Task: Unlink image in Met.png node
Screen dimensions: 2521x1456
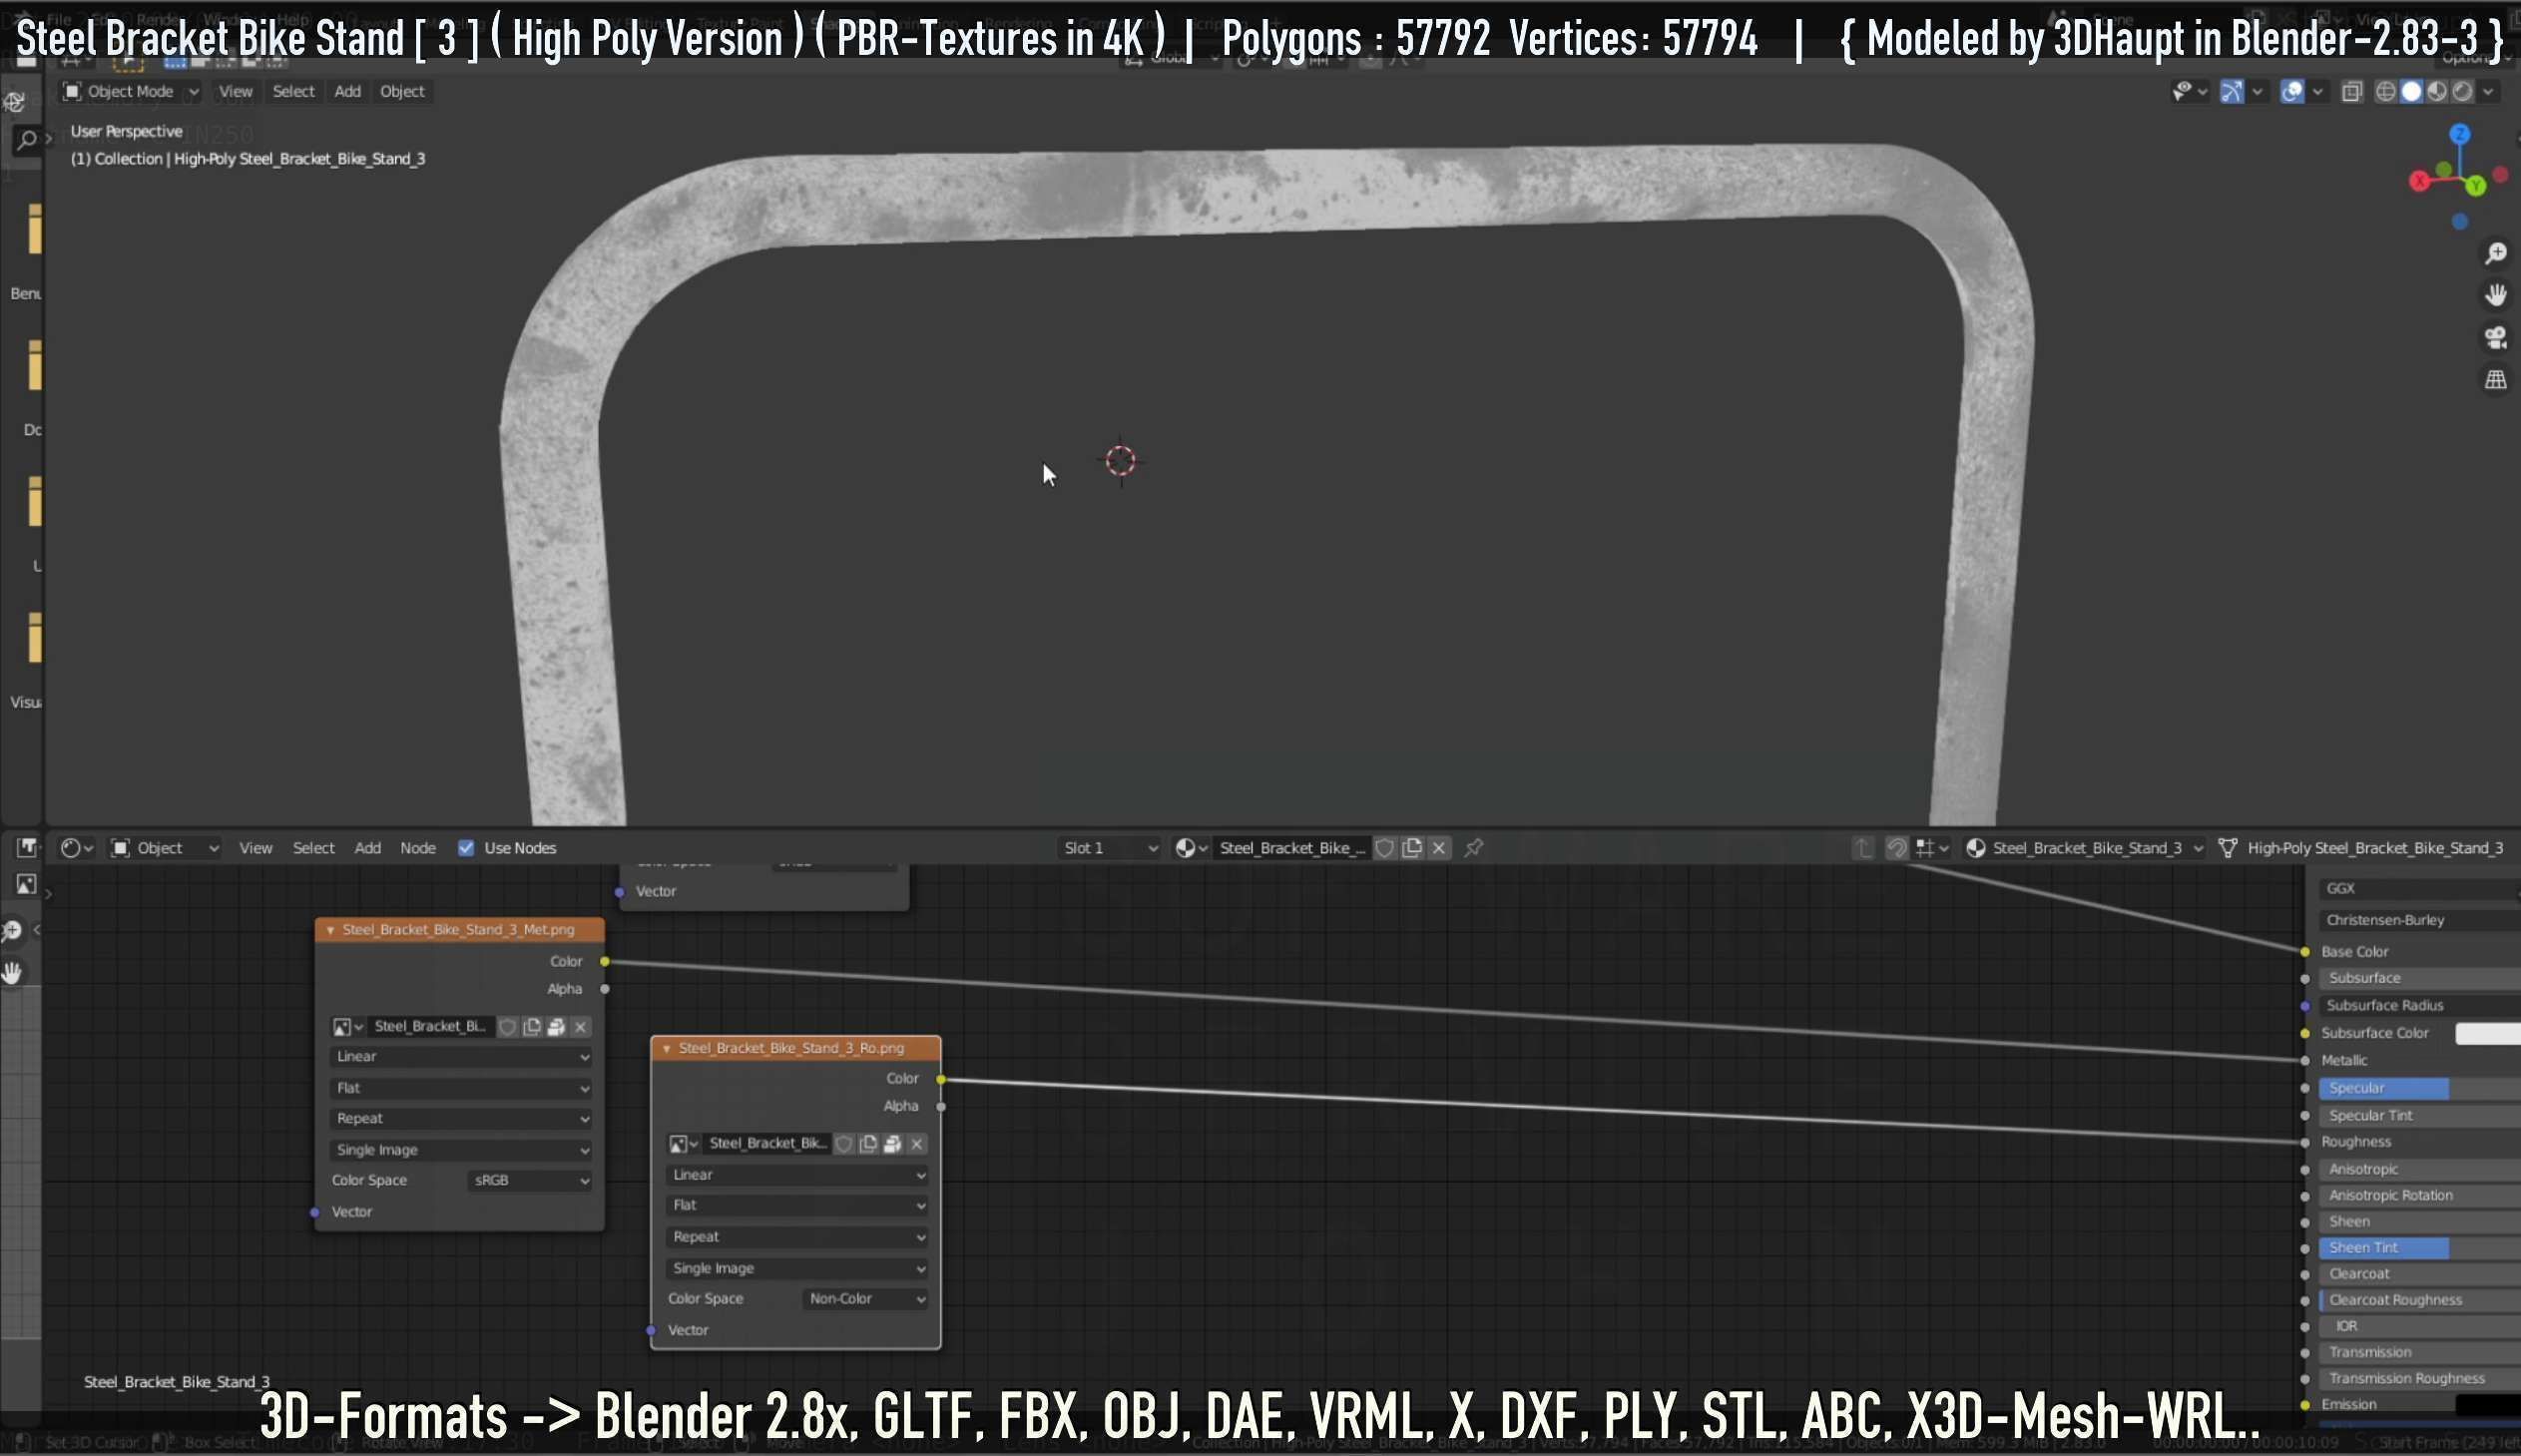Action: pyautogui.click(x=580, y=1027)
